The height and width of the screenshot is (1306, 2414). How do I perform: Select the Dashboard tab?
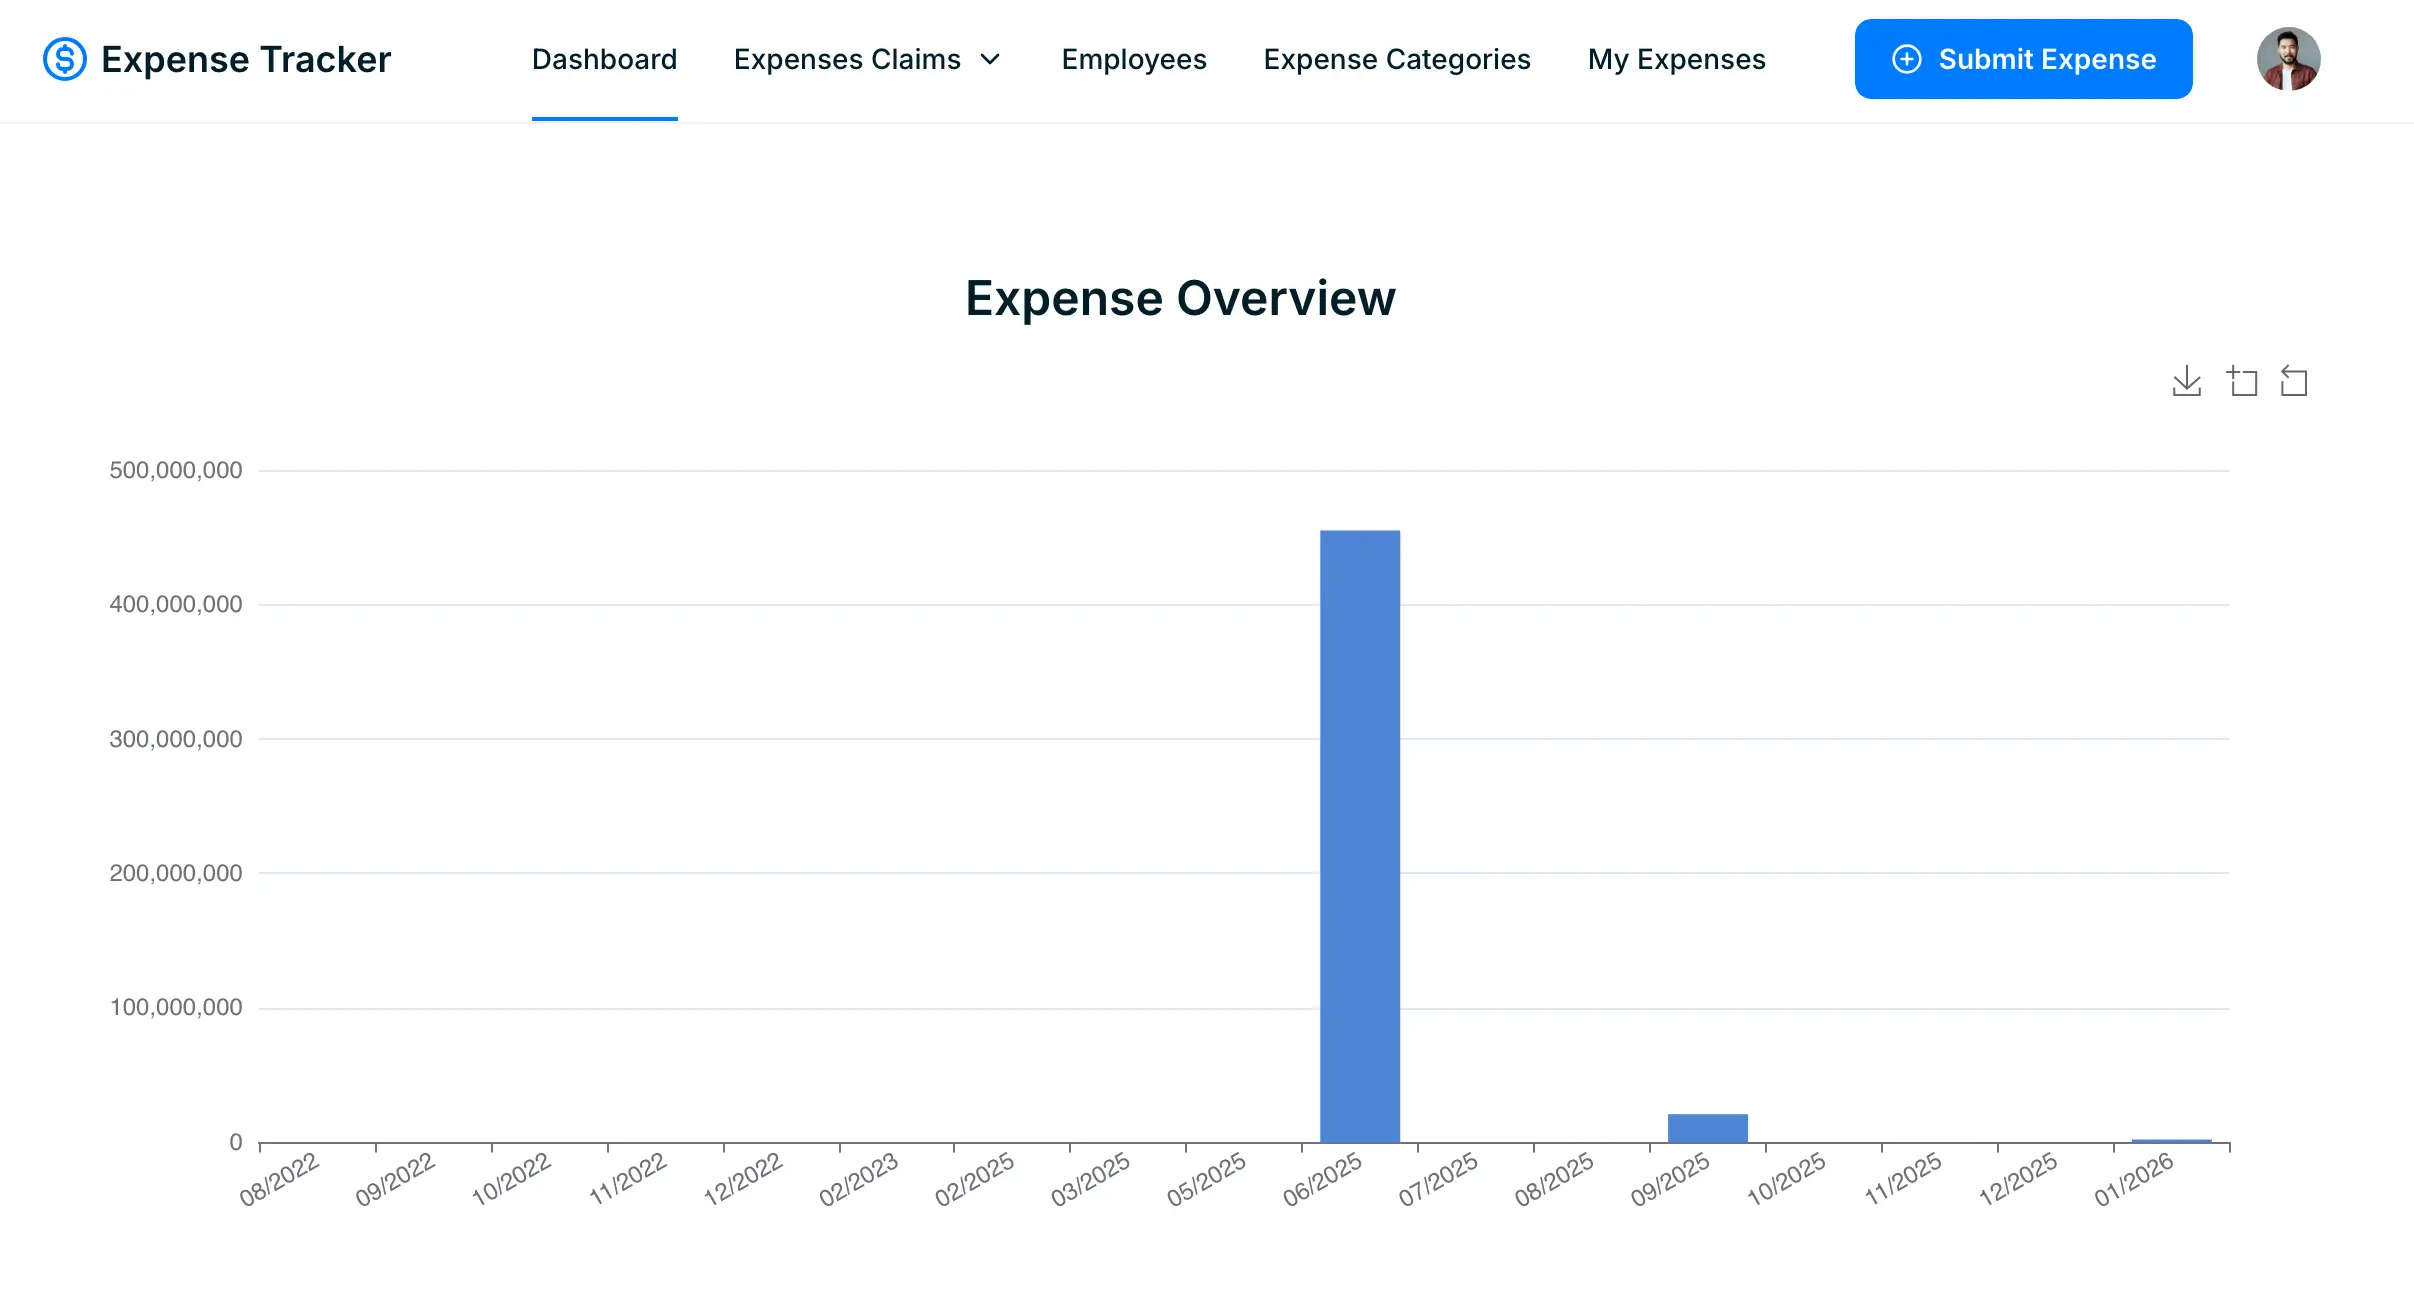point(604,59)
